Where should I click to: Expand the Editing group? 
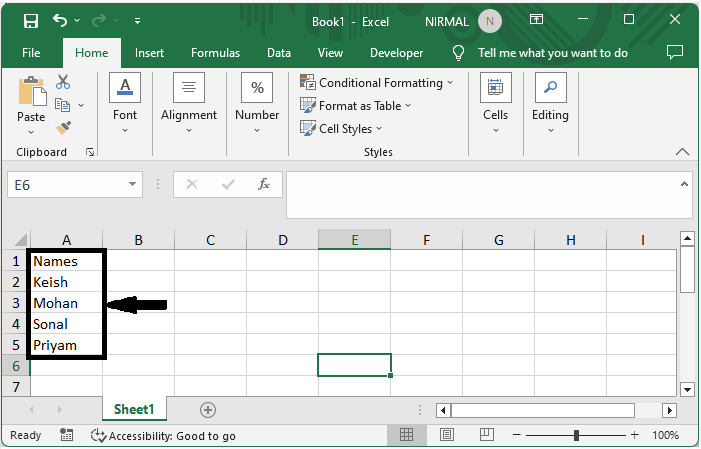coord(550,103)
